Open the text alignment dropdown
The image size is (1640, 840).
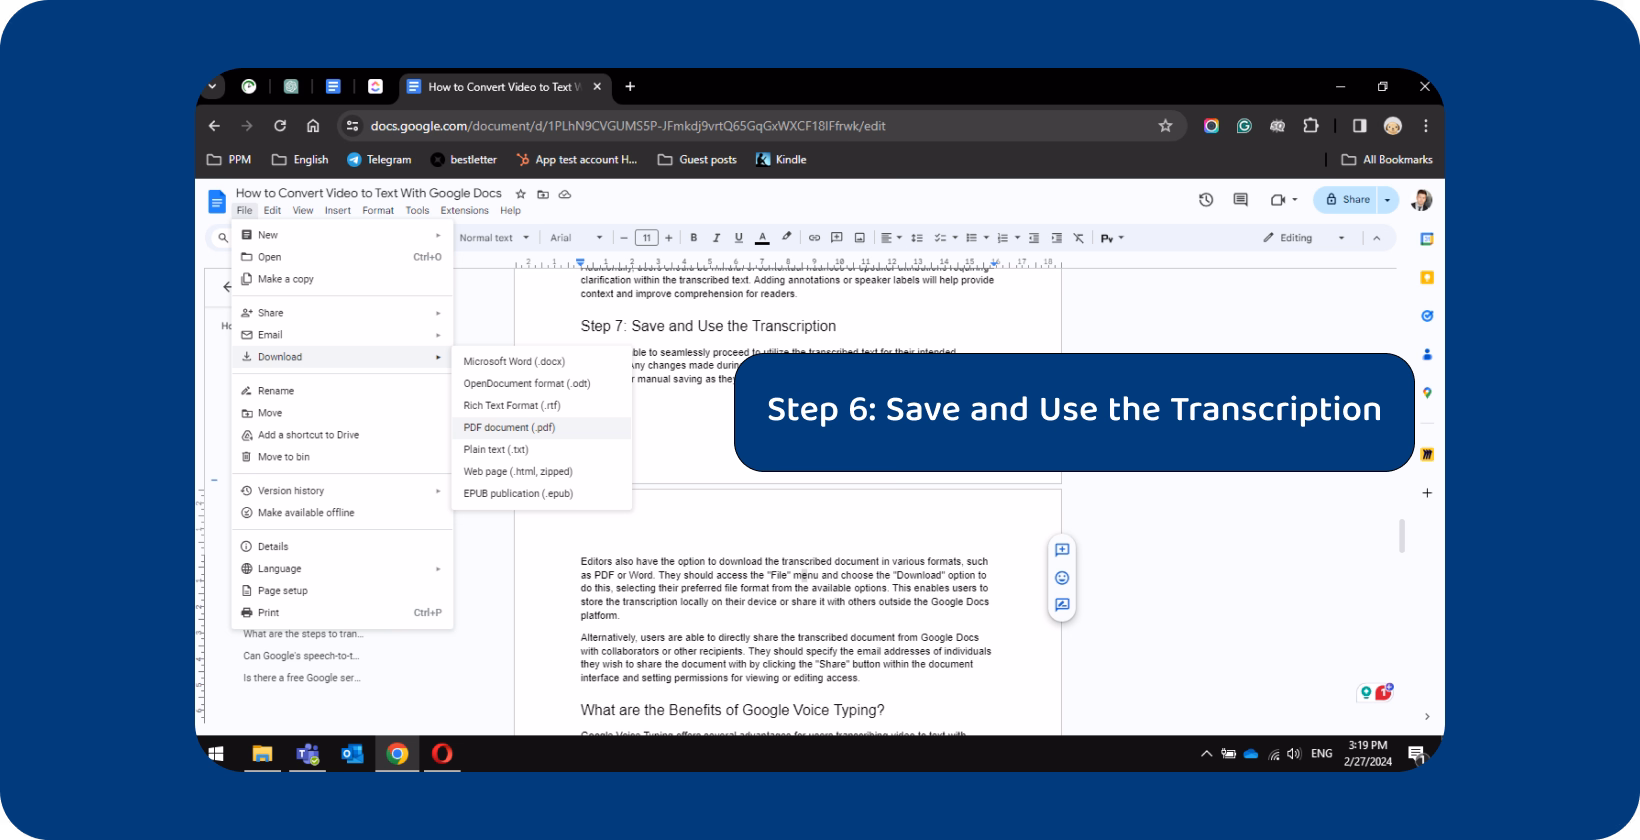(890, 238)
